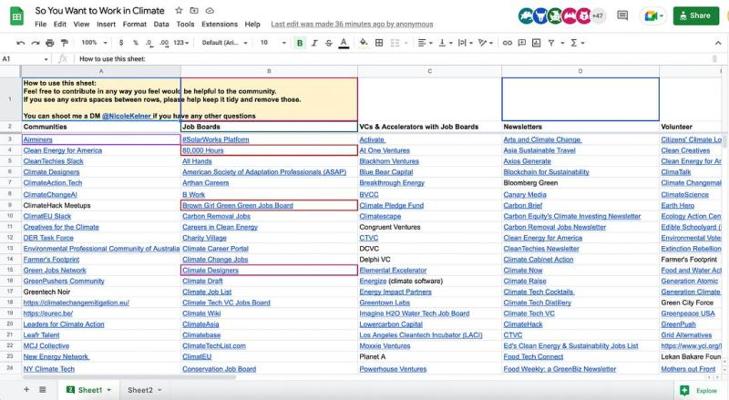Open the File menu
The height and width of the screenshot is (400, 729).
[x=40, y=24]
